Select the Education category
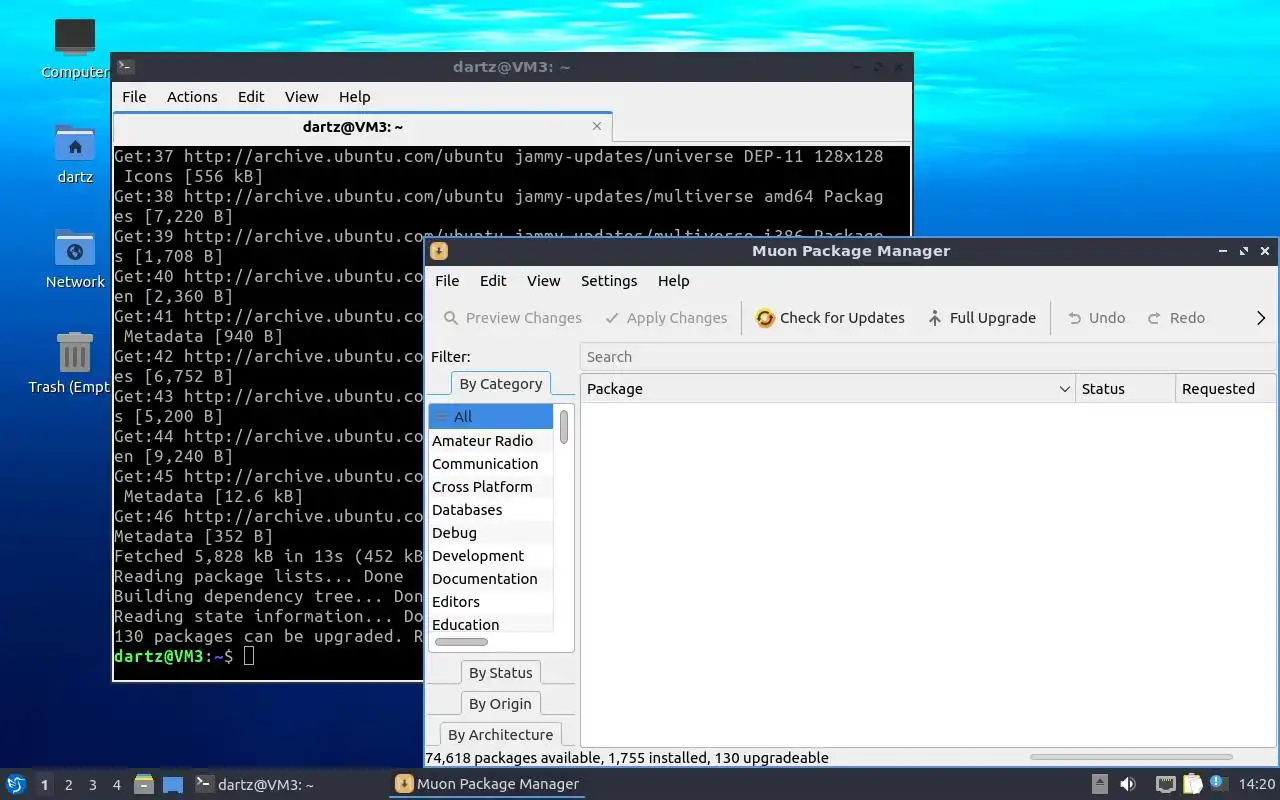The image size is (1280, 800). click(x=490, y=625)
